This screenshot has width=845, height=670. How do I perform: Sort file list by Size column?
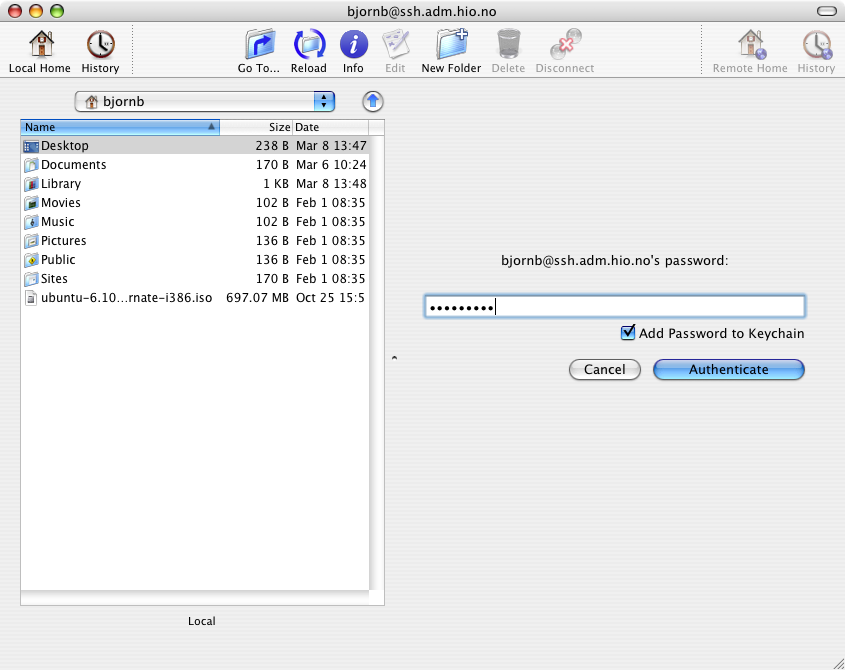tap(256, 127)
